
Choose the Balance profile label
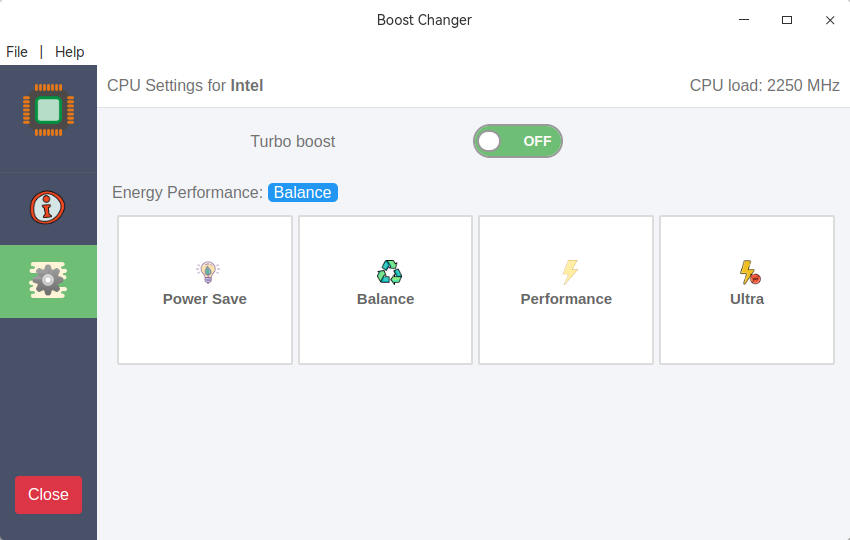[x=385, y=299]
